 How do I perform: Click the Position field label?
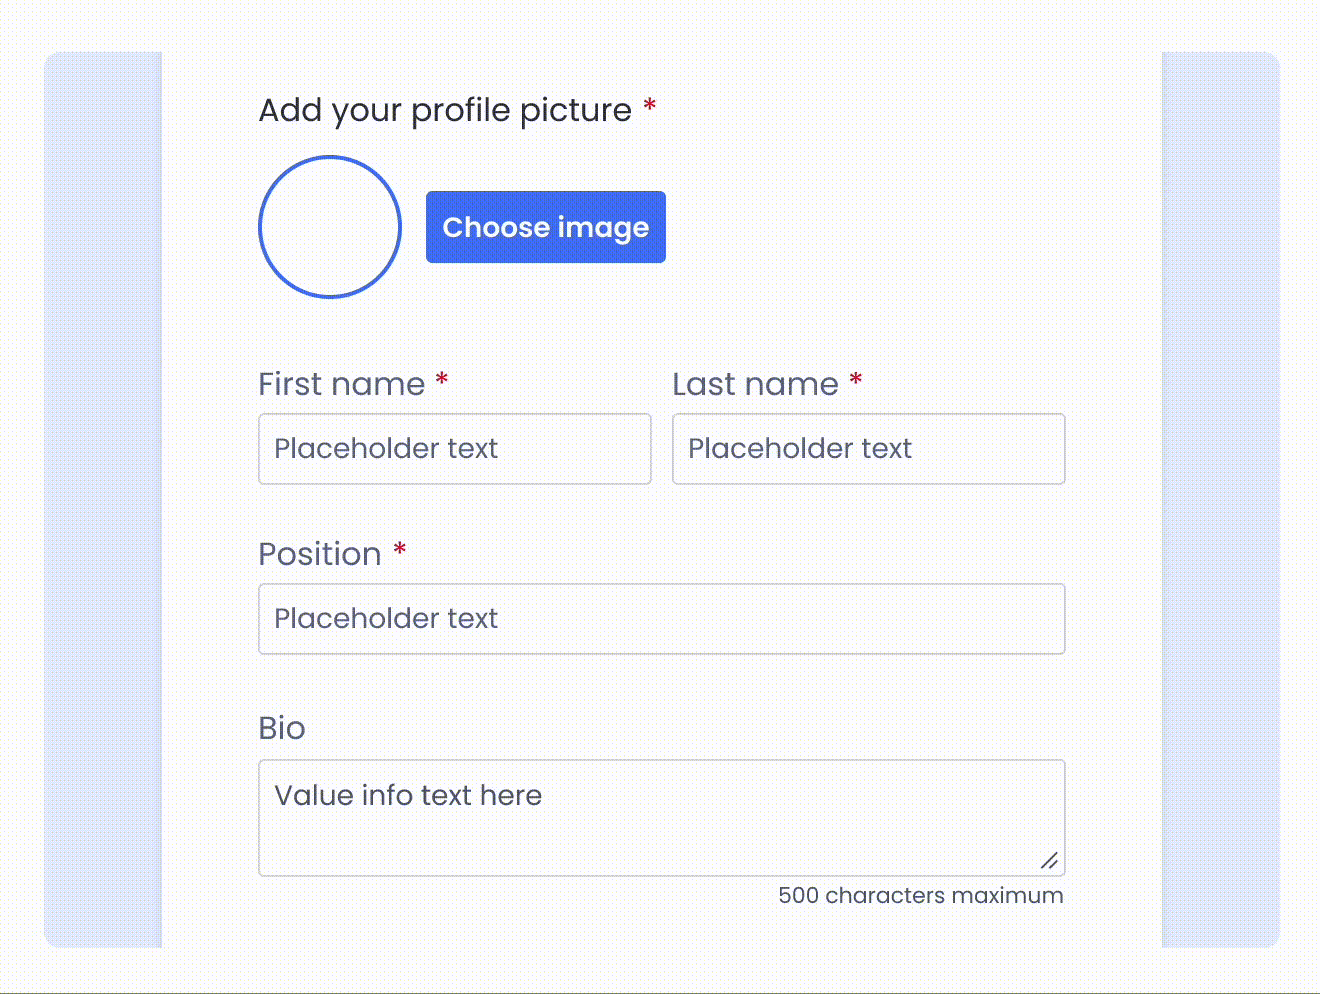coord(319,554)
